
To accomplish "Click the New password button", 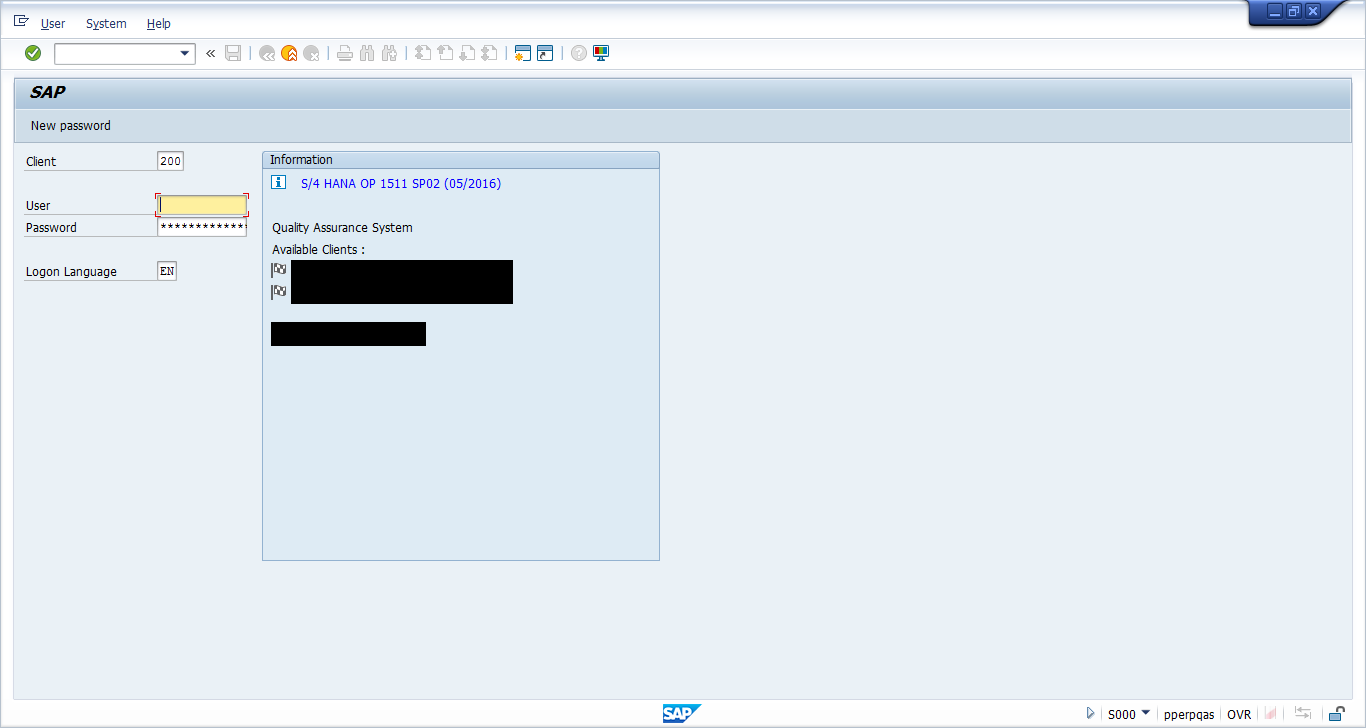I will [x=69, y=125].
